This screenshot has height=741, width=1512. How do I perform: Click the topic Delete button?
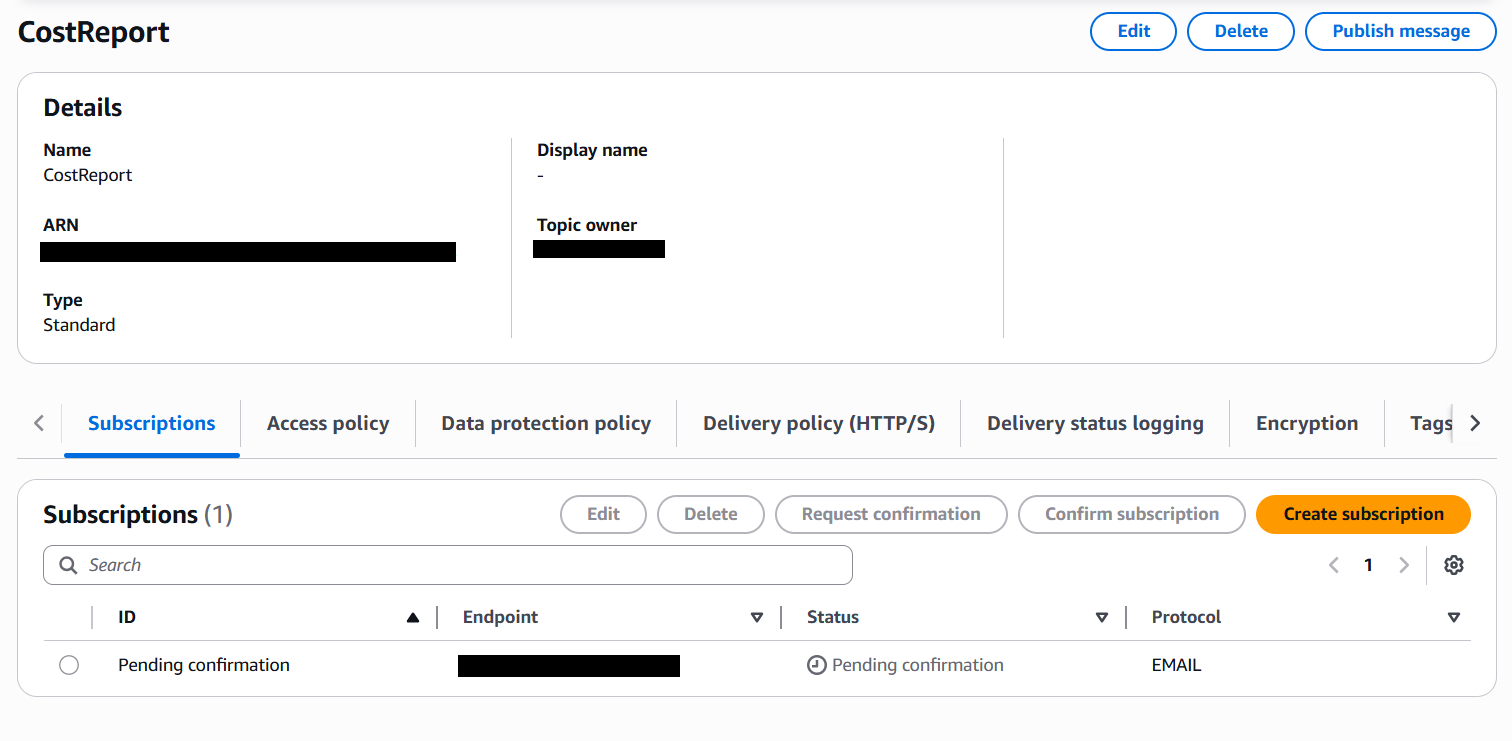point(1241,31)
